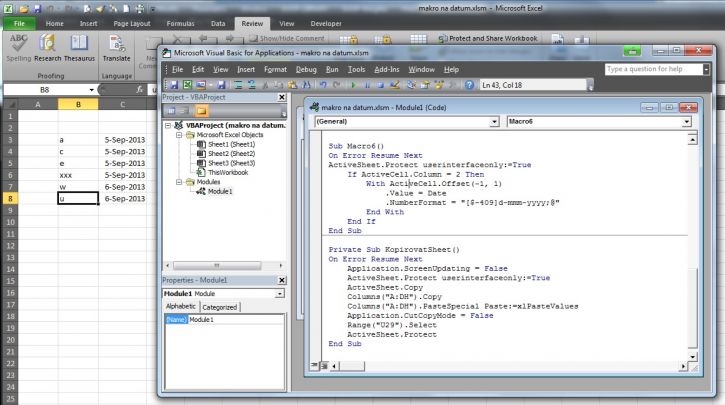Toggle Show/Hide Comment in Excel ribbon
The height and width of the screenshot is (405, 725).
pyautogui.click(x=287, y=38)
